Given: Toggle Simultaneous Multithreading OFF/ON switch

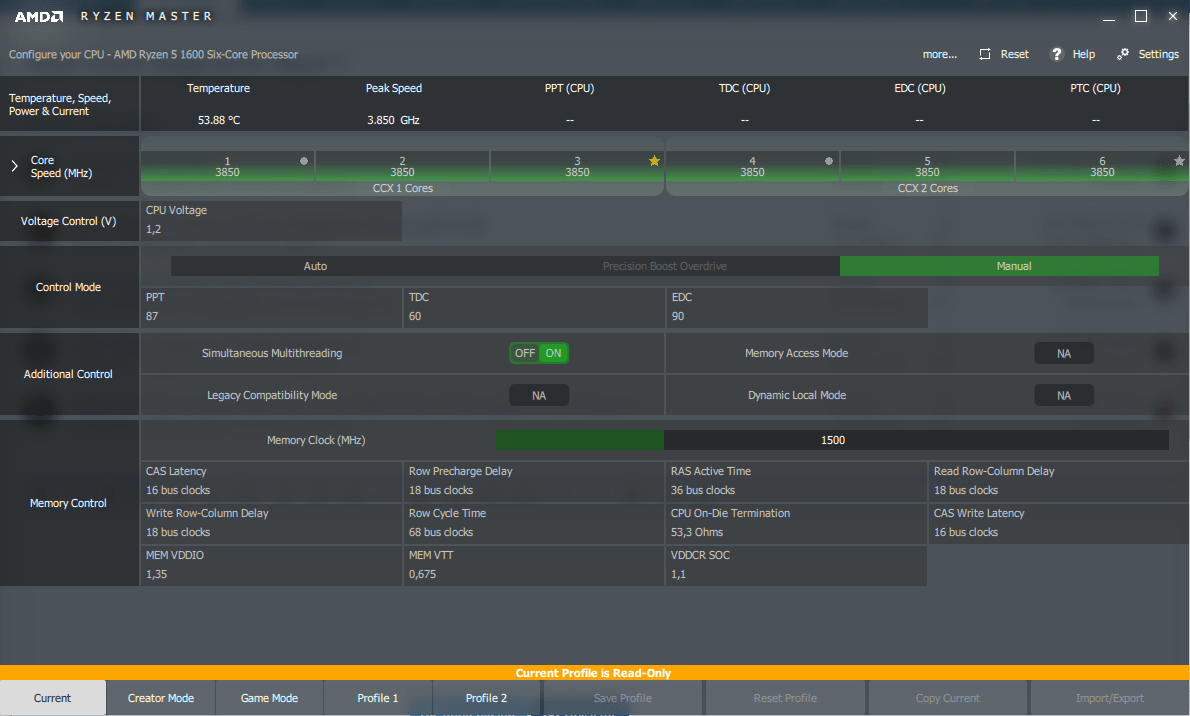Looking at the screenshot, I should (x=539, y=353).
